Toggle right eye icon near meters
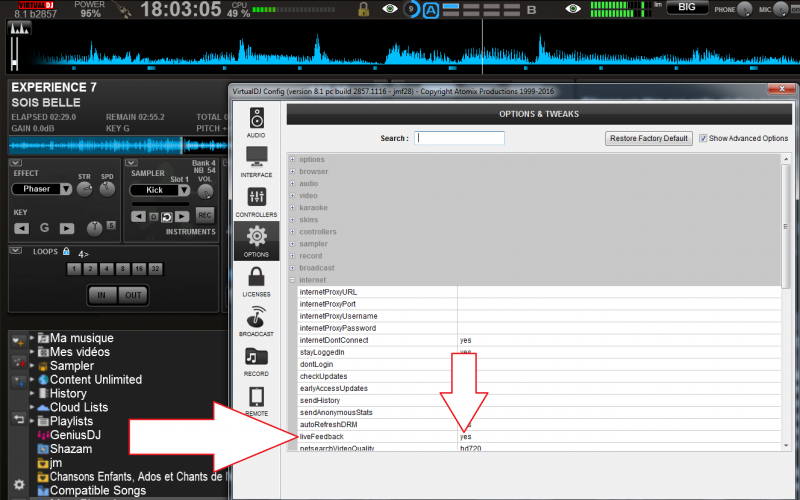The height and width of the screenshot is (500, 800). pos(573,9)
